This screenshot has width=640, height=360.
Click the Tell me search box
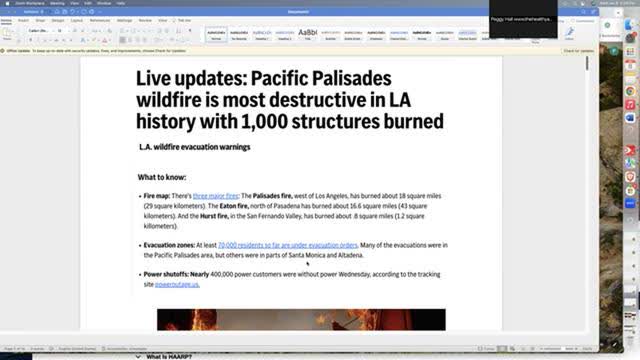pyautogui.click(x=182, y=20)
